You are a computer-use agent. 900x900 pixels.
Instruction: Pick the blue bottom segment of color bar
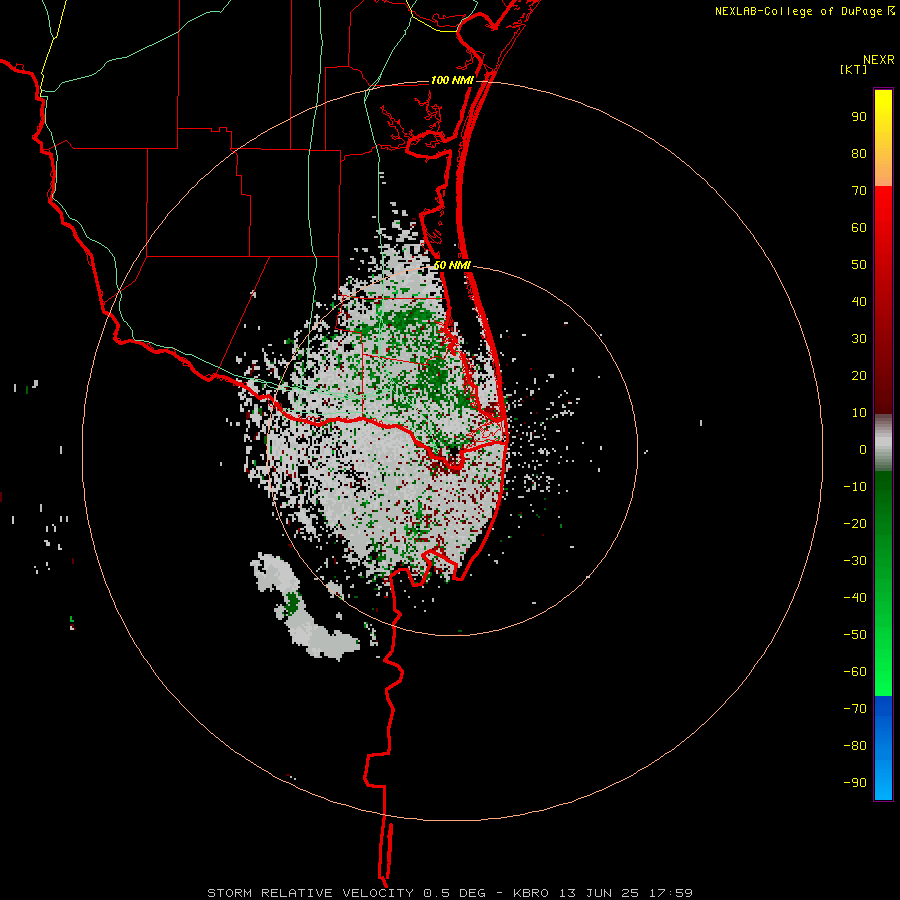coord(883,748)
